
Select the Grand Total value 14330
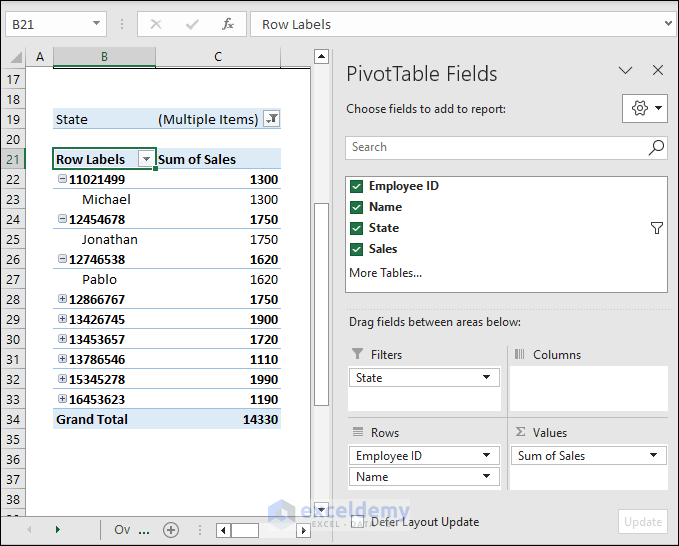[218, 419]
